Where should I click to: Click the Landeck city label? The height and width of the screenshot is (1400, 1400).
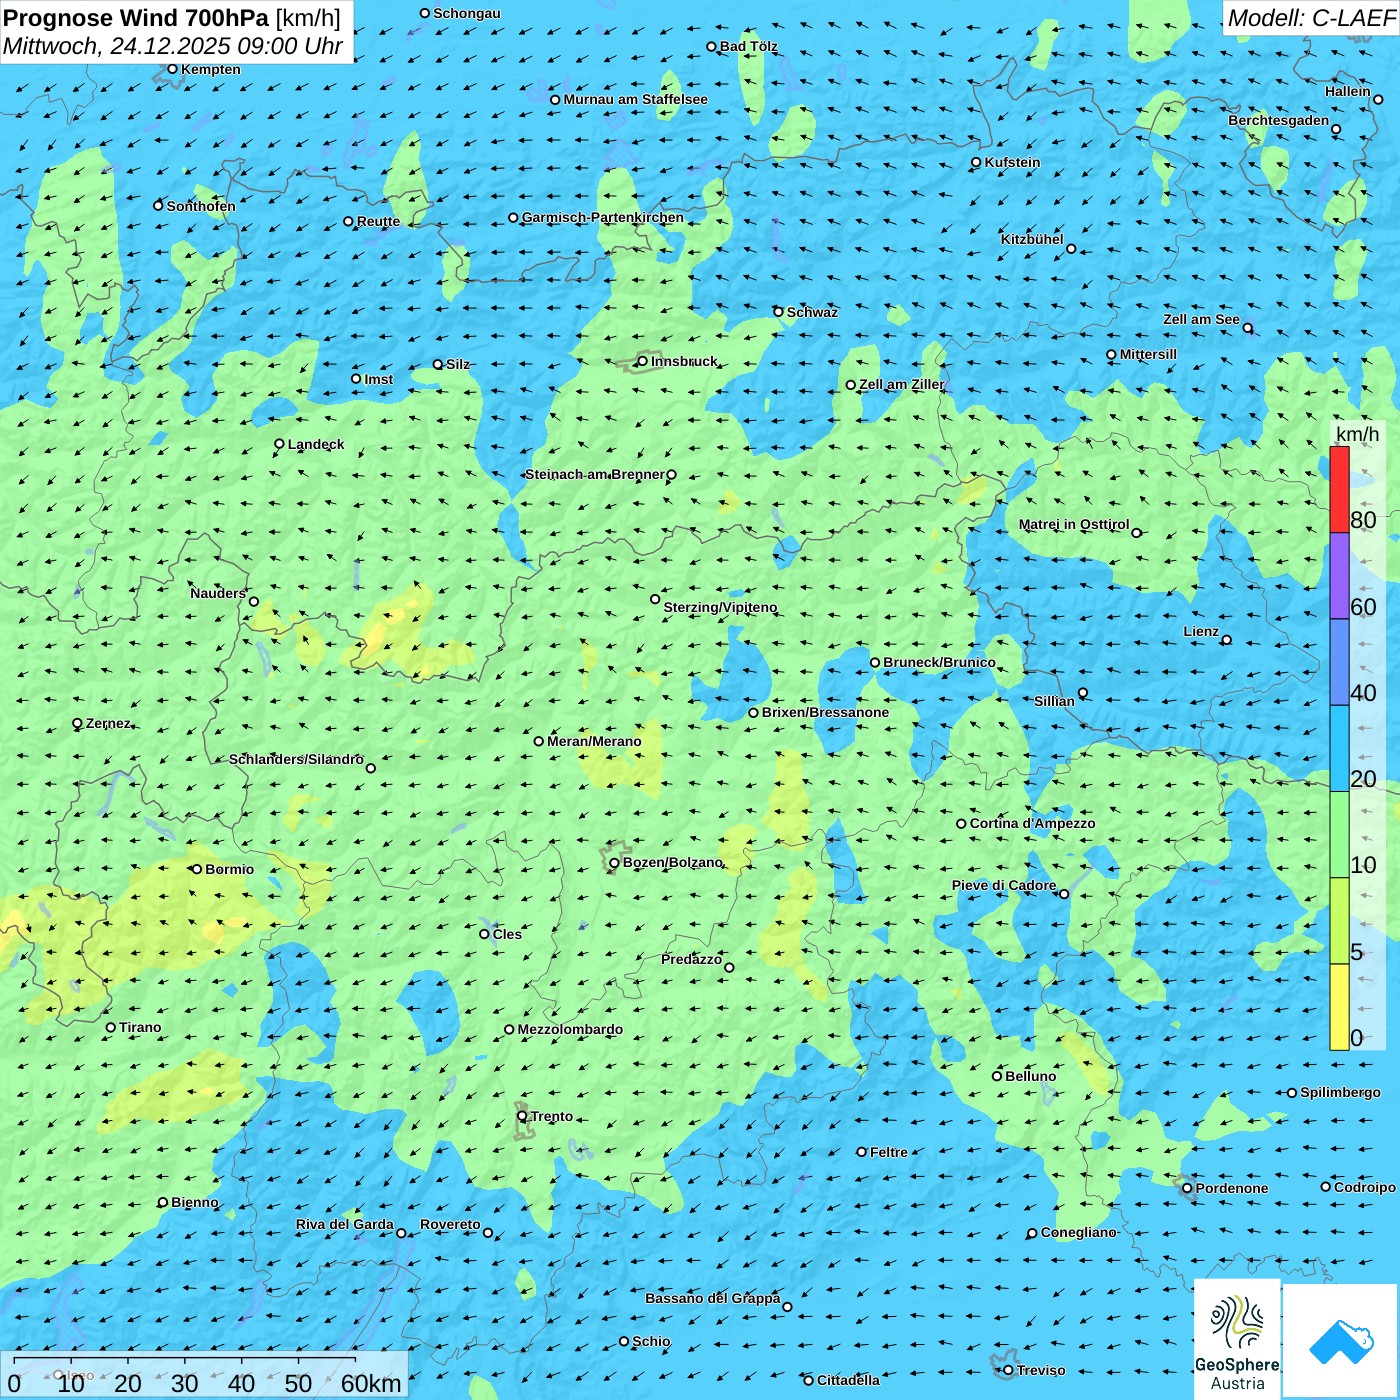[x=316, y=444]
